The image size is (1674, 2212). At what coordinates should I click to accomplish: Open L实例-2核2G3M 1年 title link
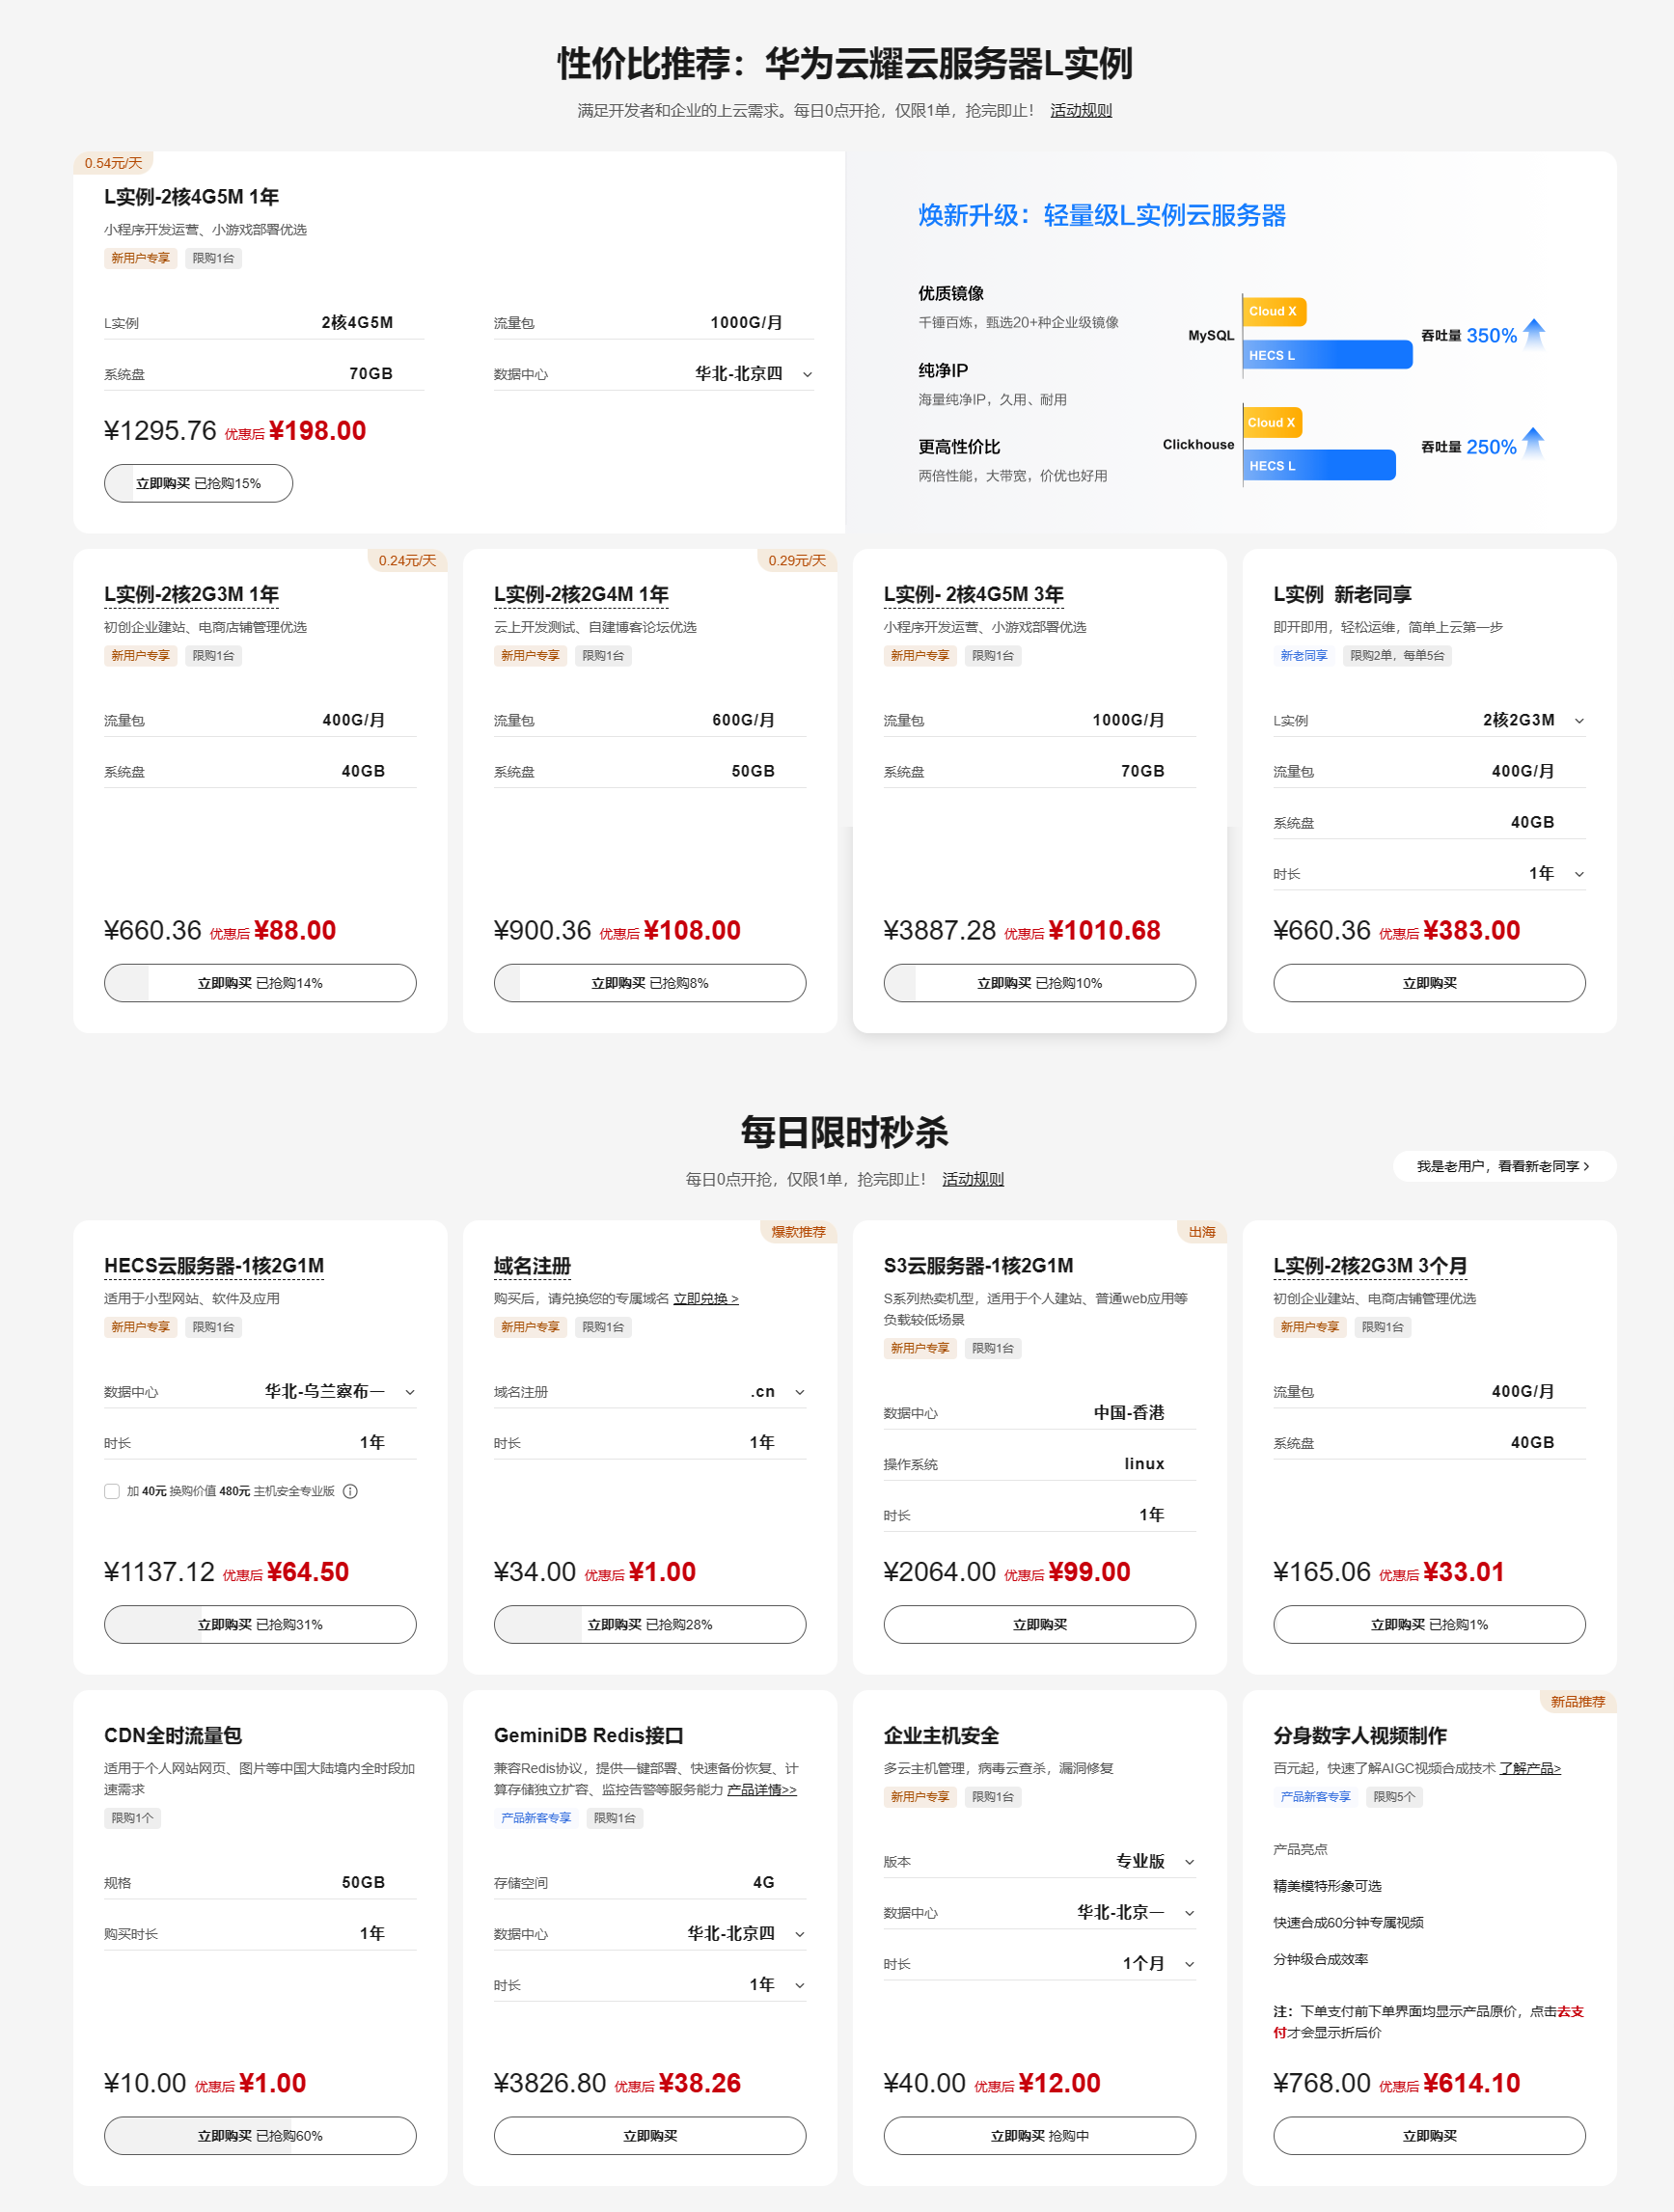pos(191,594)
